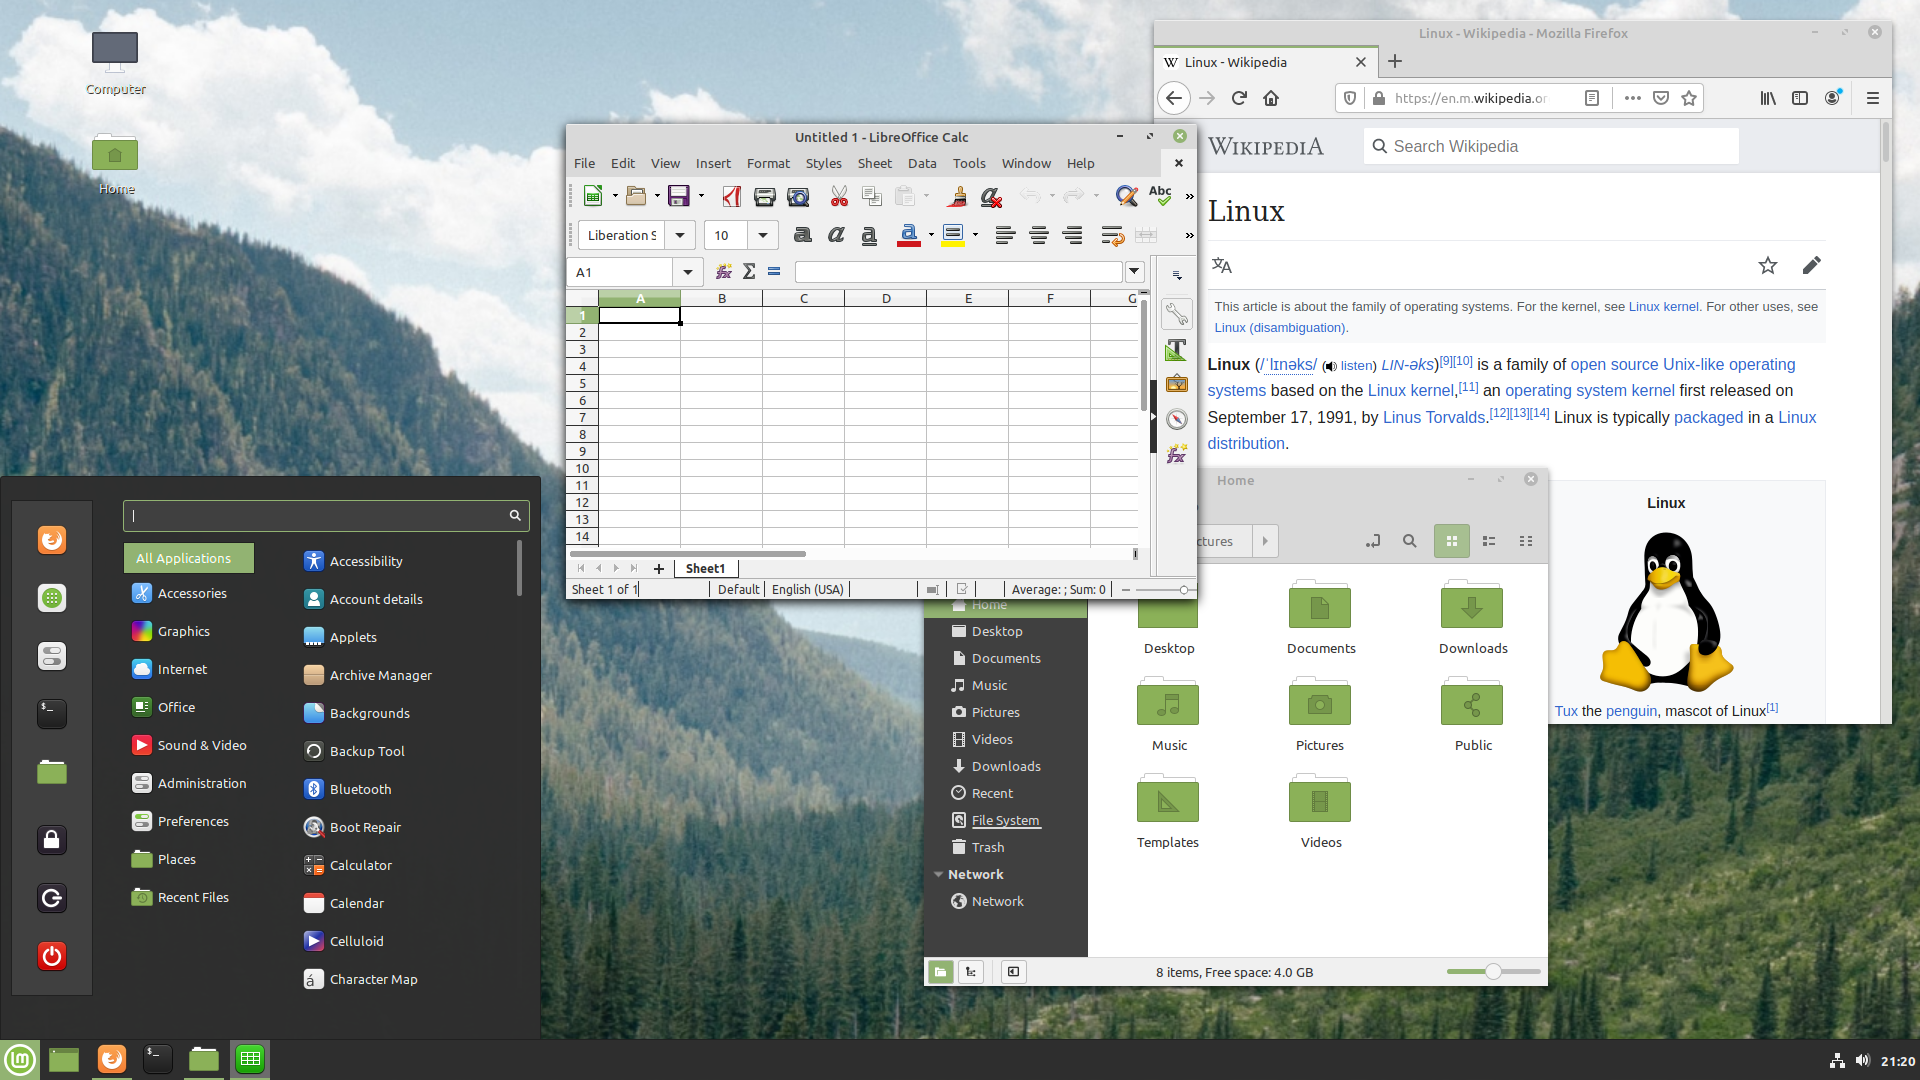The height and width of the screenshot is (1080, 1920).
Task: Click the Wikipedia edit pencil icon
Action: (1811, 265)
